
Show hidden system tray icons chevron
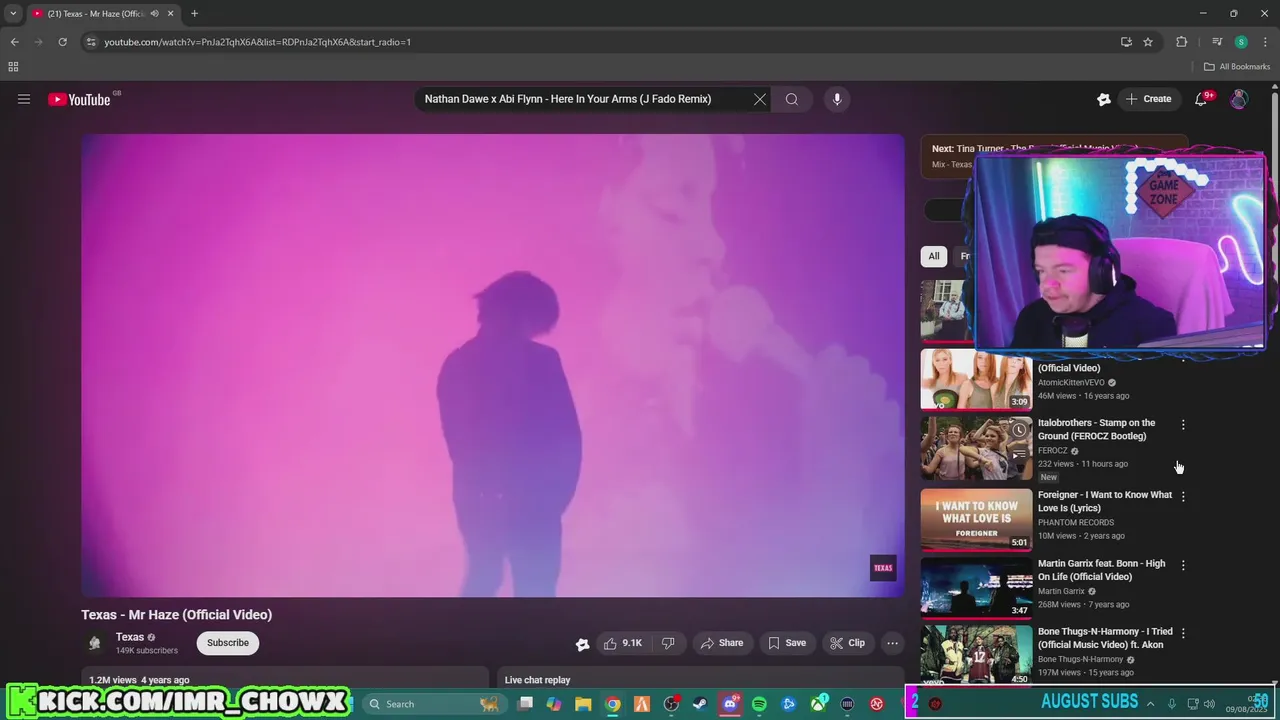click(x=1150, y=704)
